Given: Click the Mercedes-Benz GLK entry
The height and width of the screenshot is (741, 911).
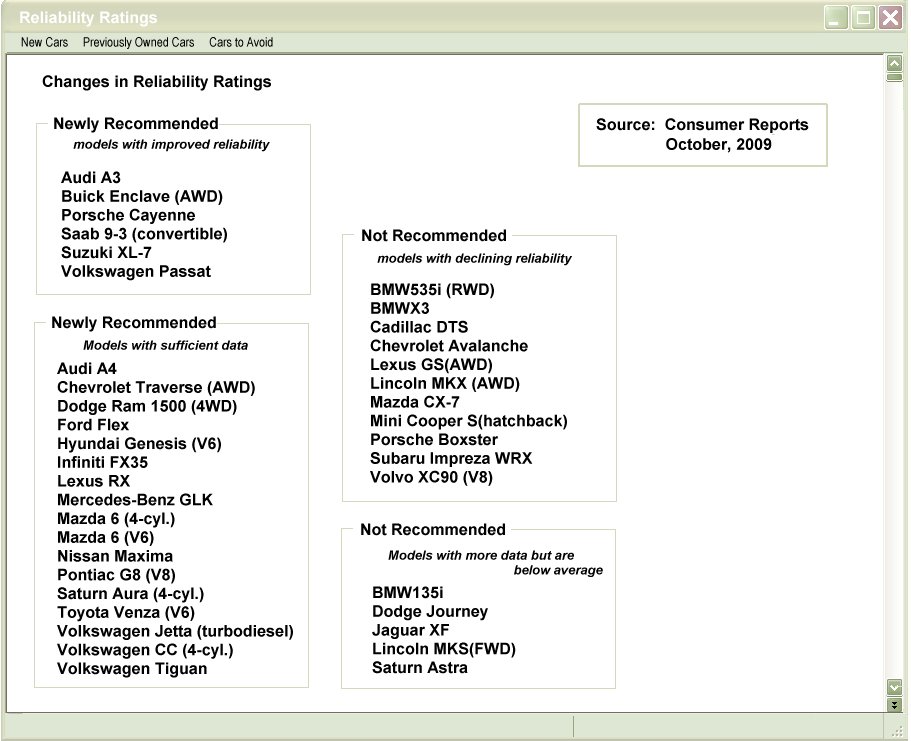Looking at the screenshot, I should 135,500.
